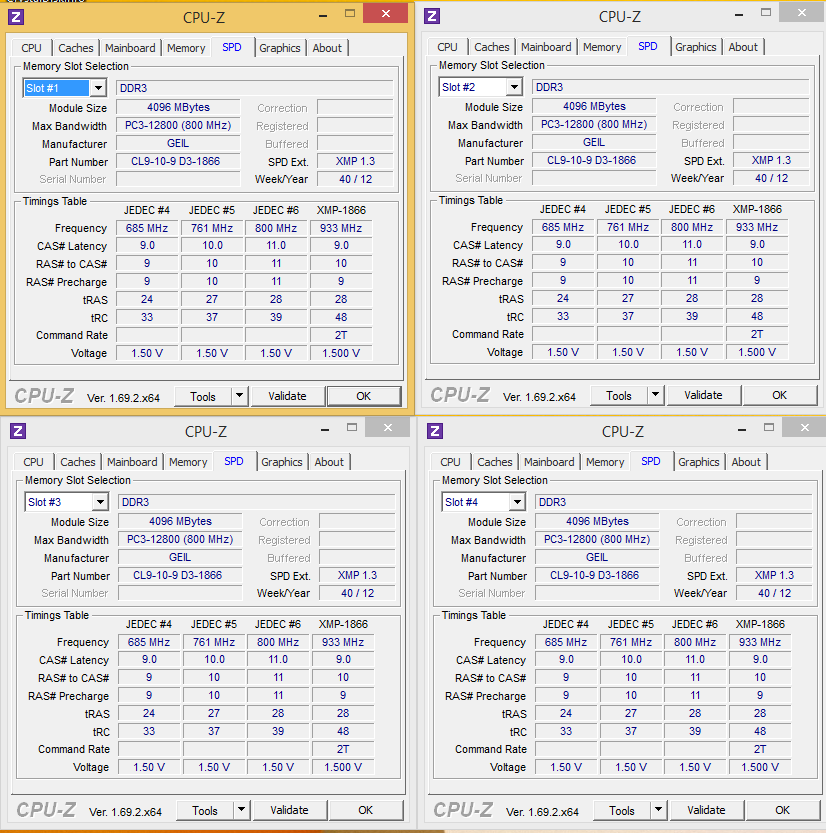Click Module Size field in Slot #3 window
Screen dimensions: 826x833
click(180, 521)
